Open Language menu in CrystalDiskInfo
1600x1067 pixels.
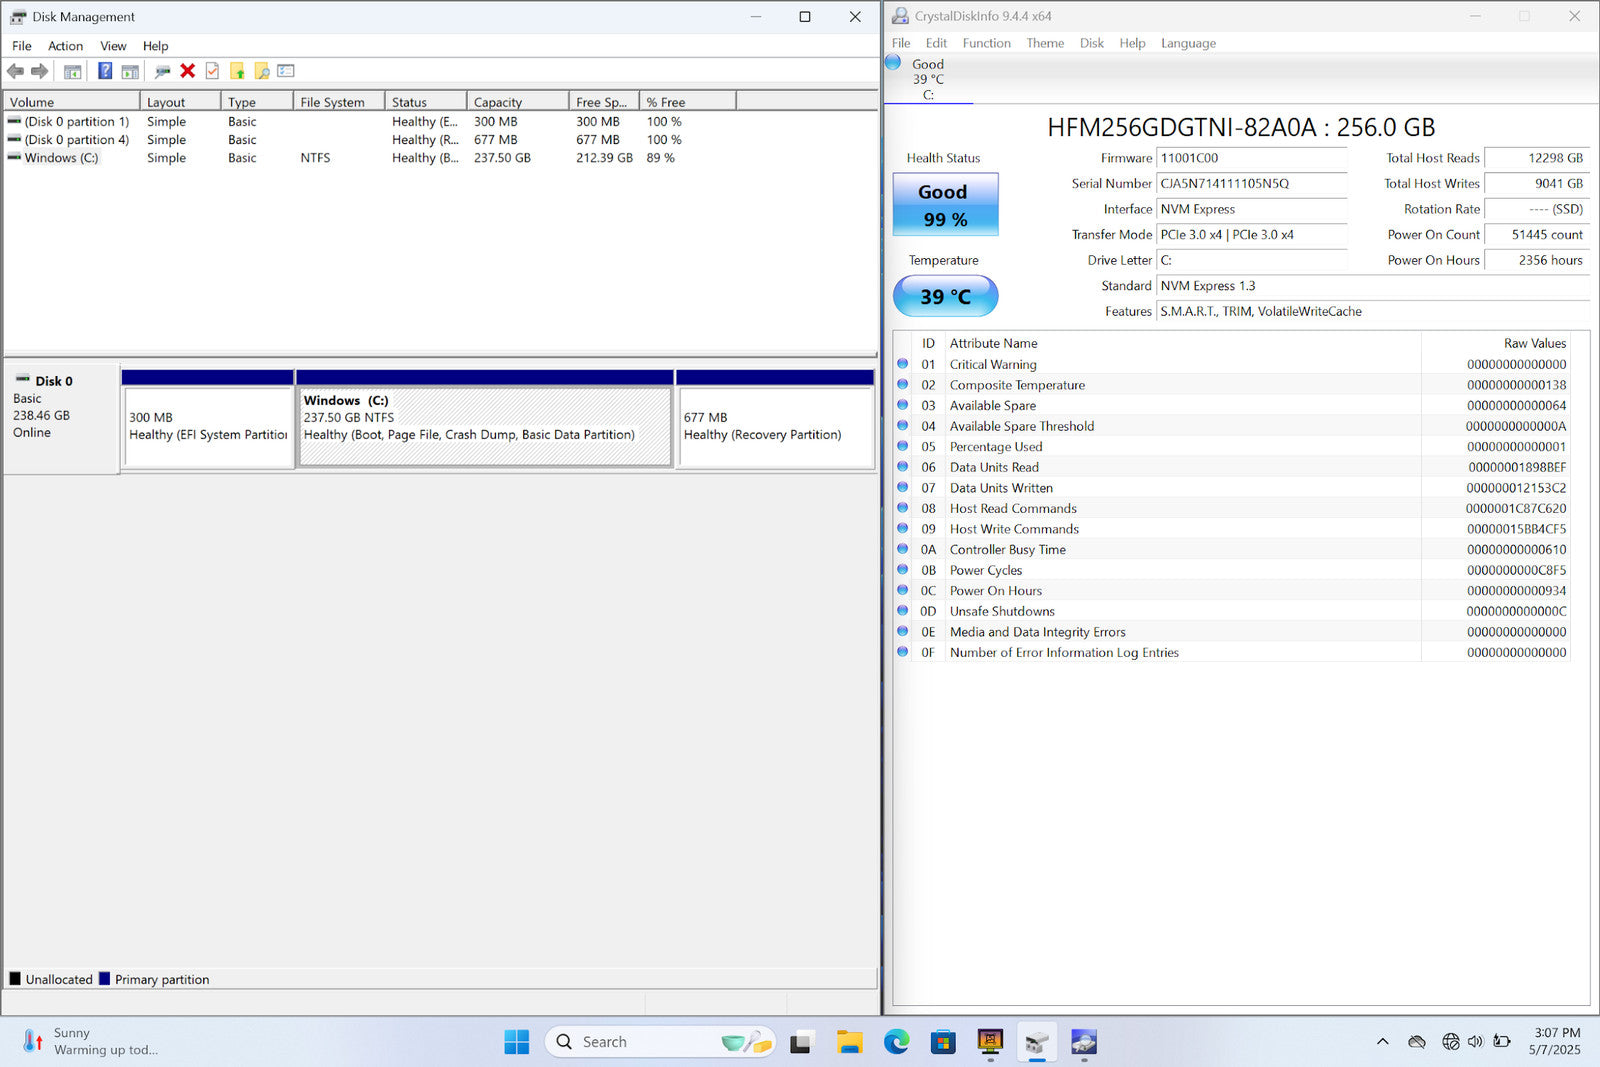pos(1188,43)
